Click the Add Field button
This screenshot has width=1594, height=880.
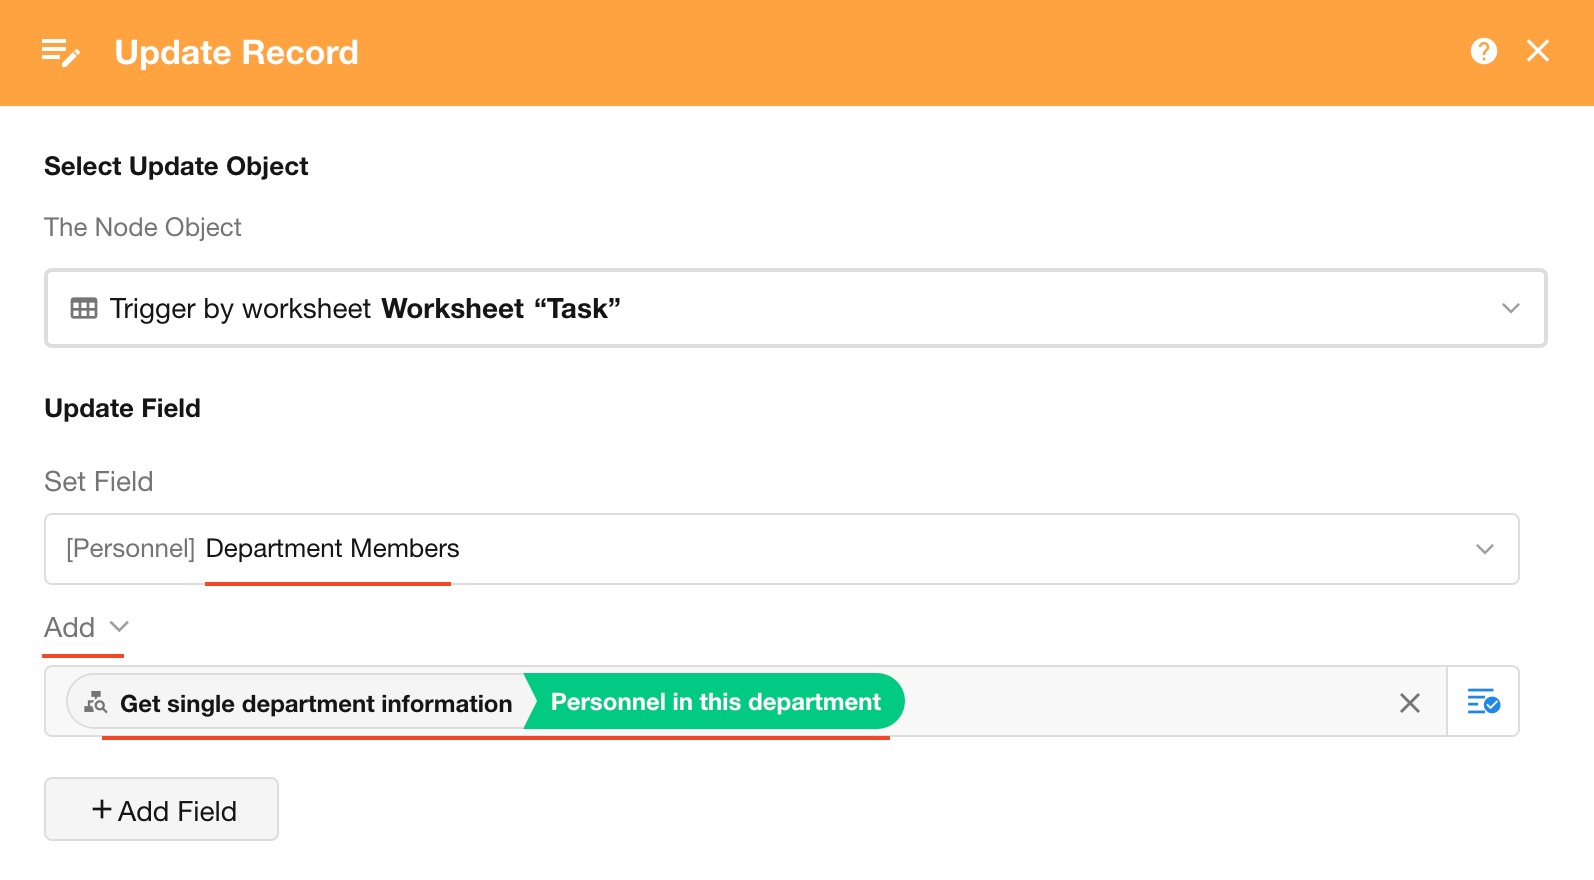pos(161,810)
